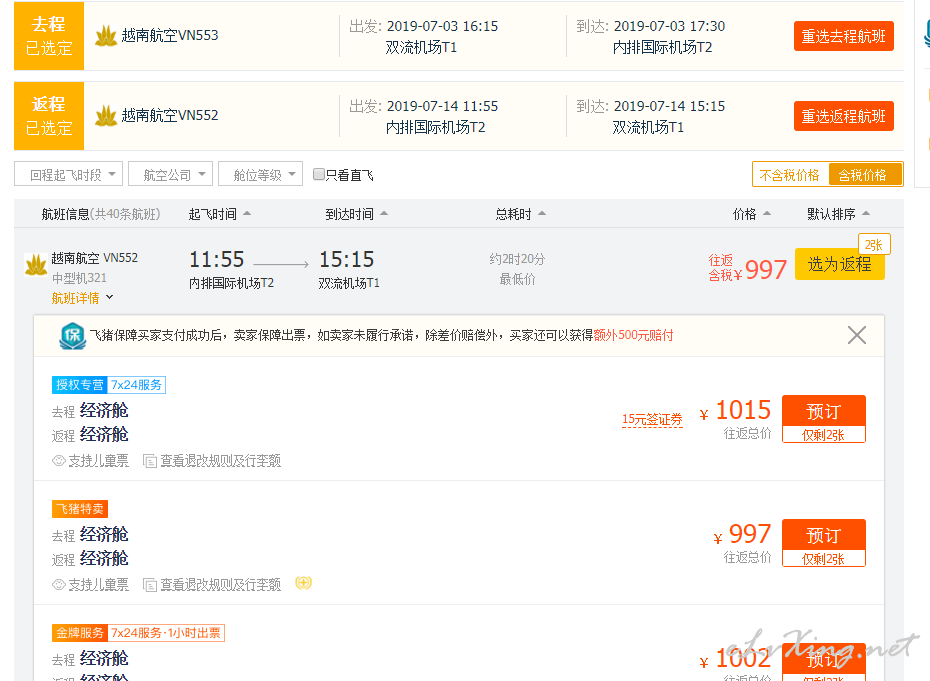Click the child ticket icon in the 1015 offer
The image size is (930, 681).
click(x=59, y=461)
